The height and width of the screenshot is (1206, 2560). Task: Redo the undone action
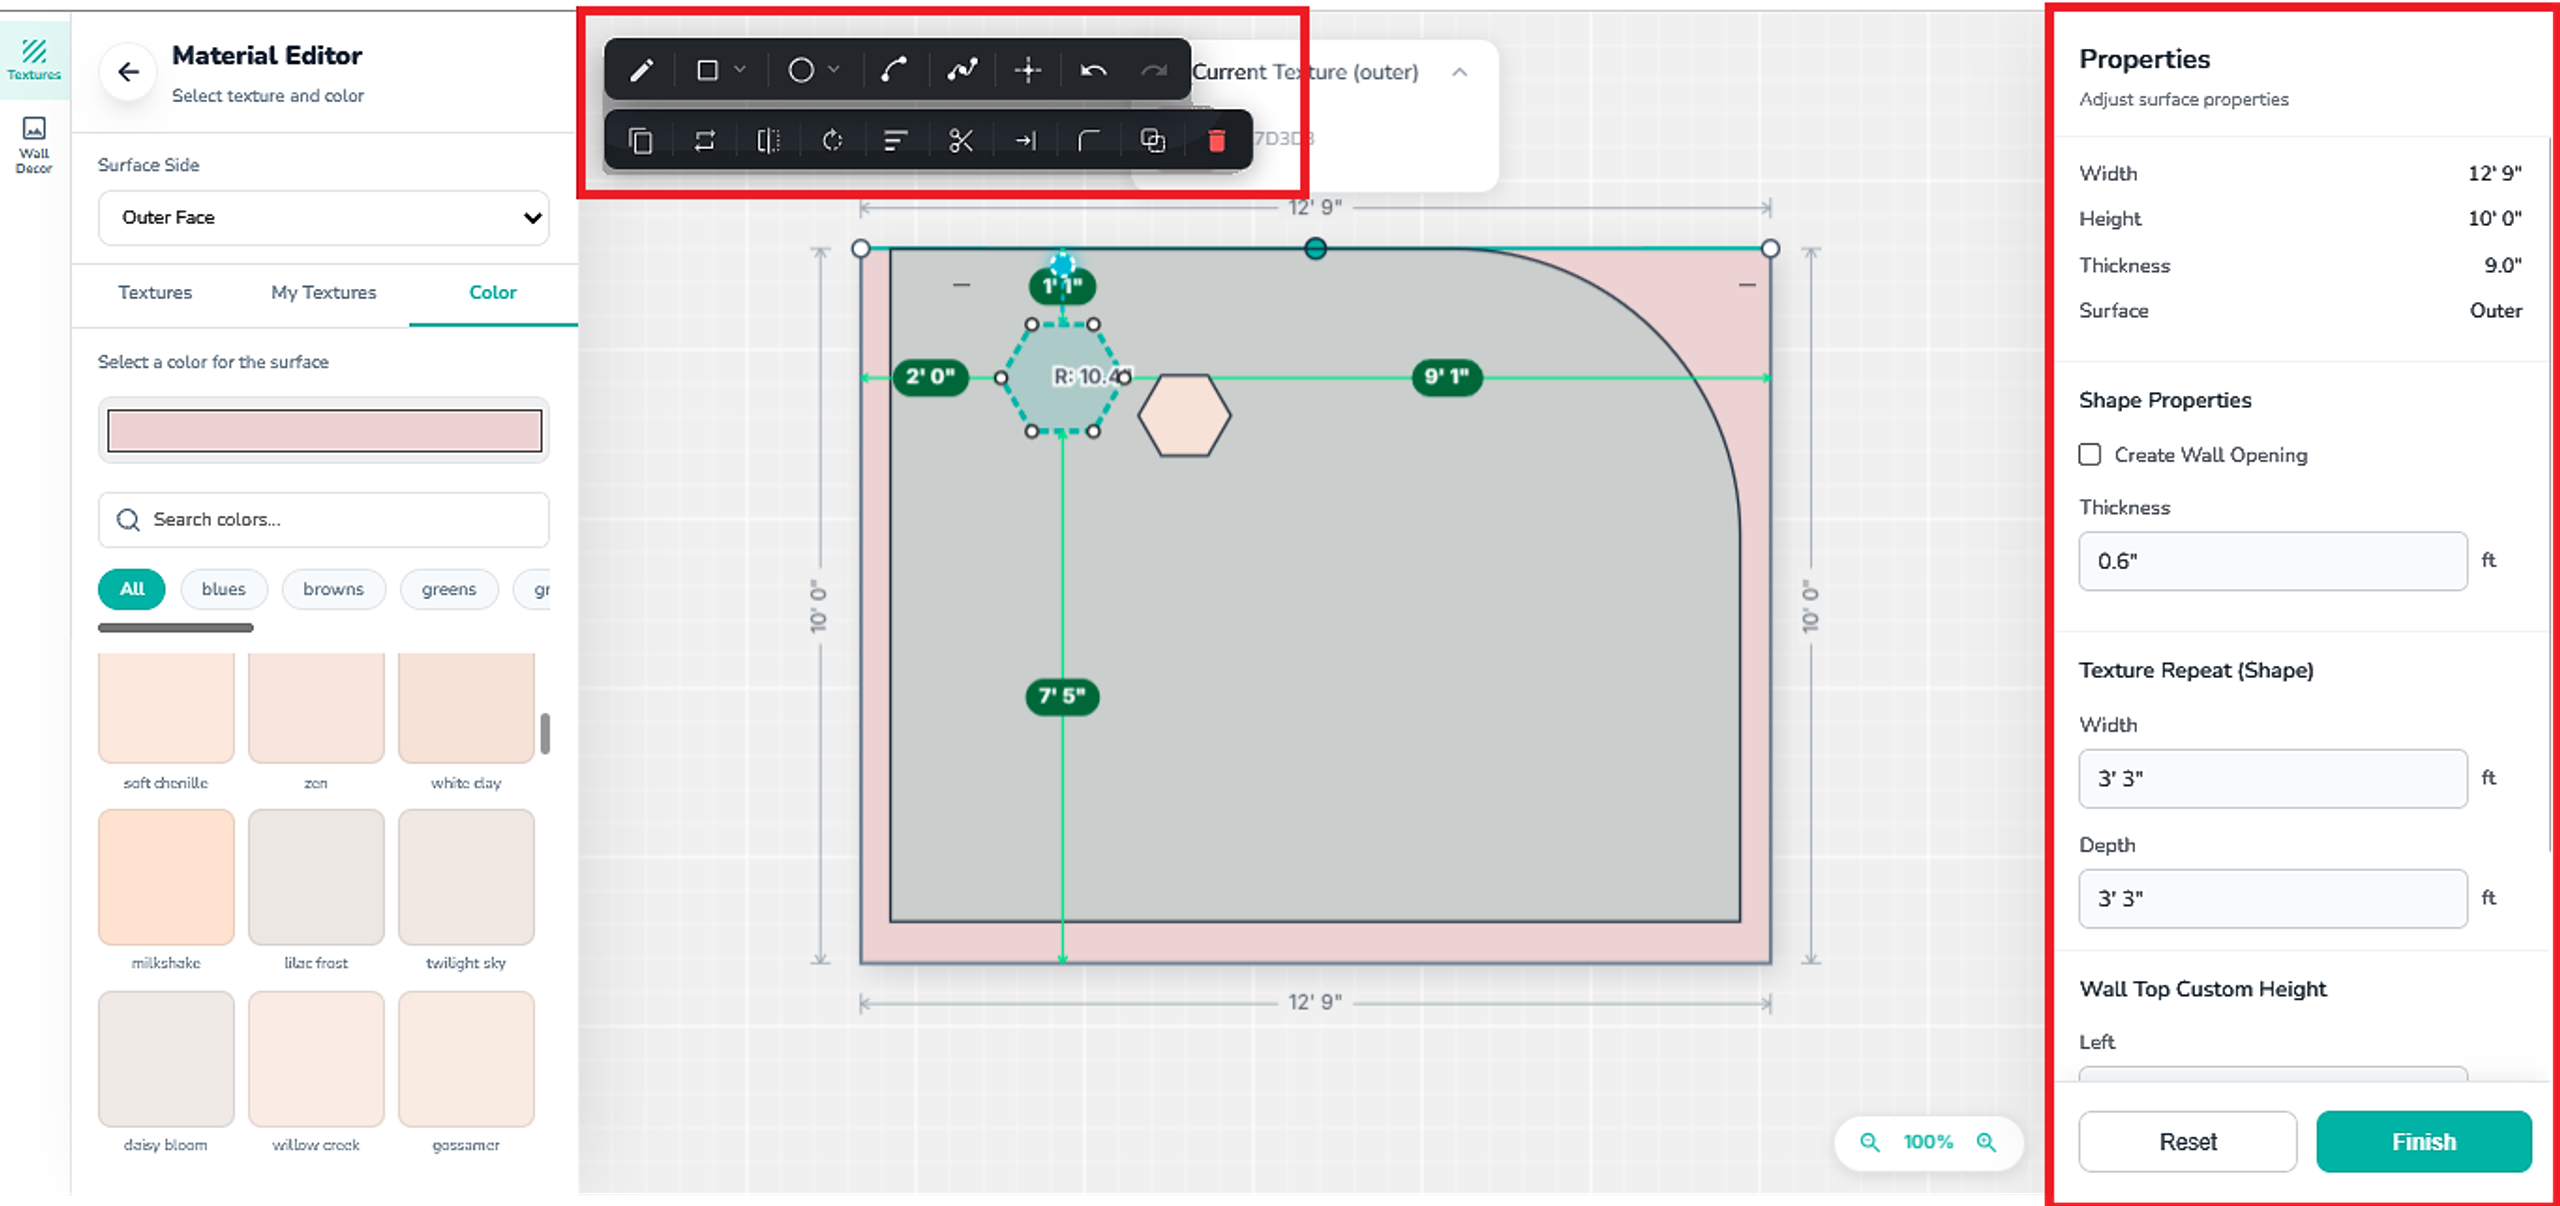click(1154, 70)
